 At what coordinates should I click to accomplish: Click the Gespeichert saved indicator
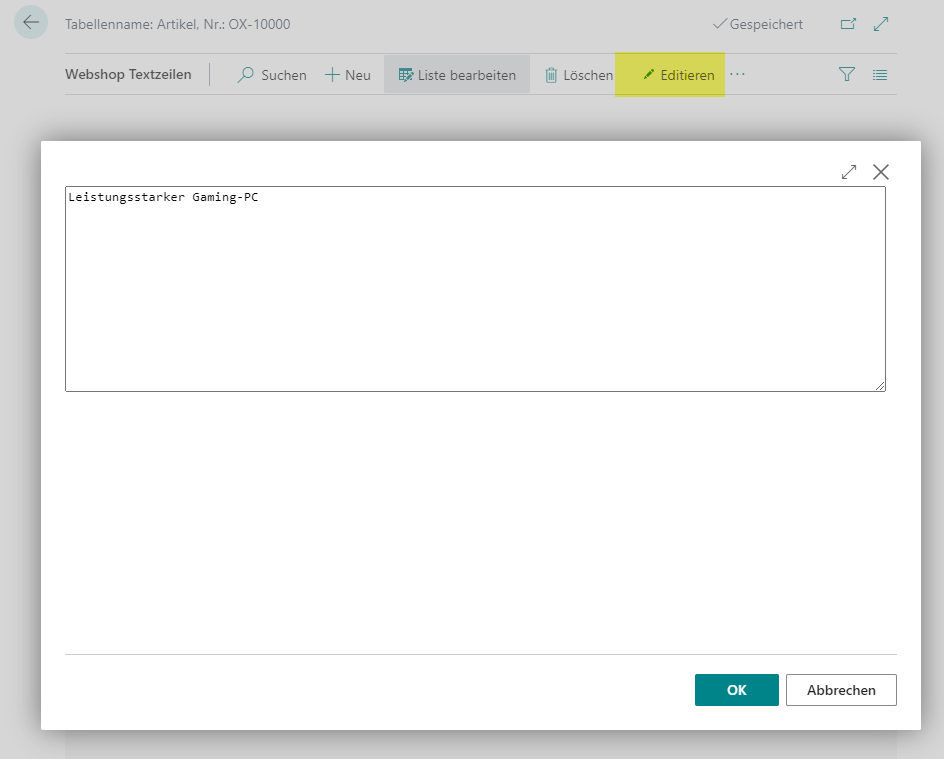pos(757,24)
